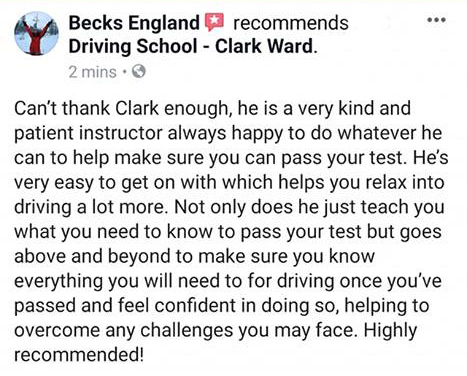Click the red recommendation star badge
Viewport: 467px width, 376px height.
pyautogui.click(x=214, y=22)
